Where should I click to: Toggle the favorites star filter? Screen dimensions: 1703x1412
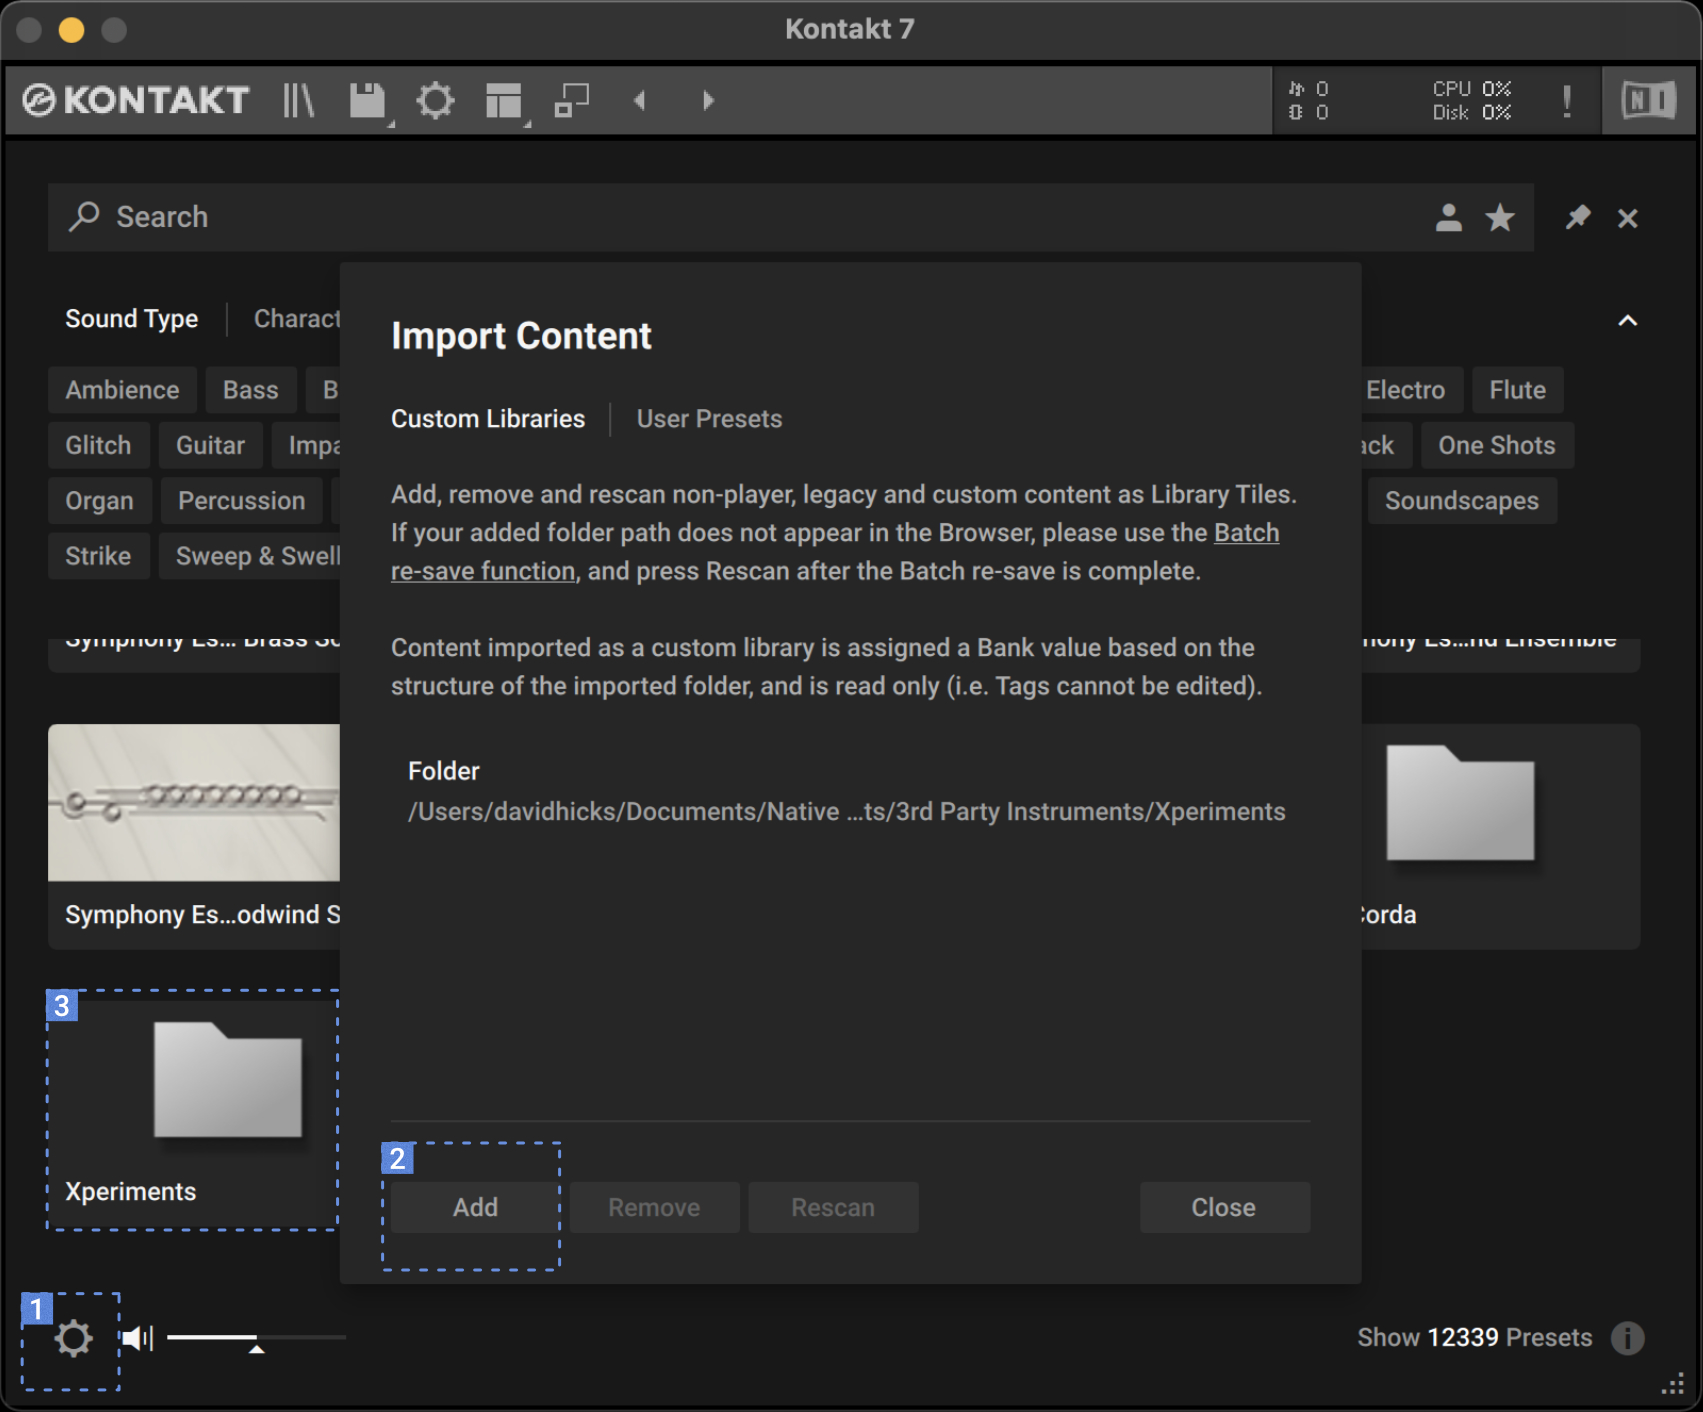pos(1499,217)
